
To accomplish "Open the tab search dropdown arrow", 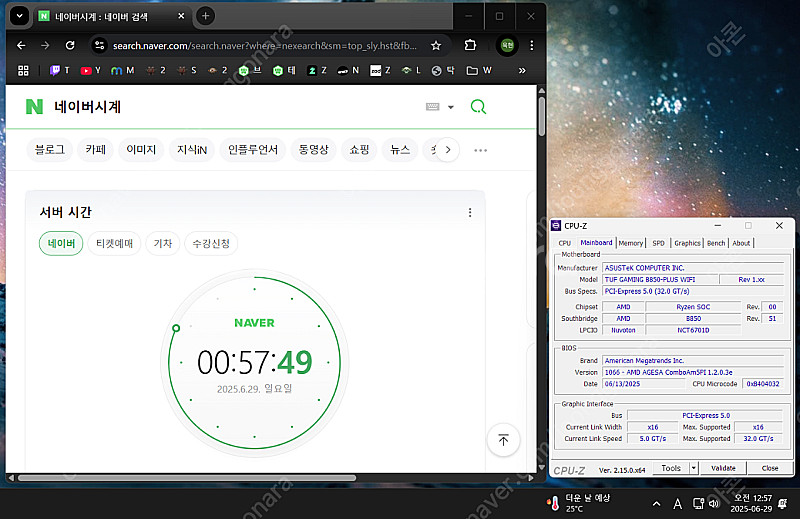I will (x=19, y=16).
